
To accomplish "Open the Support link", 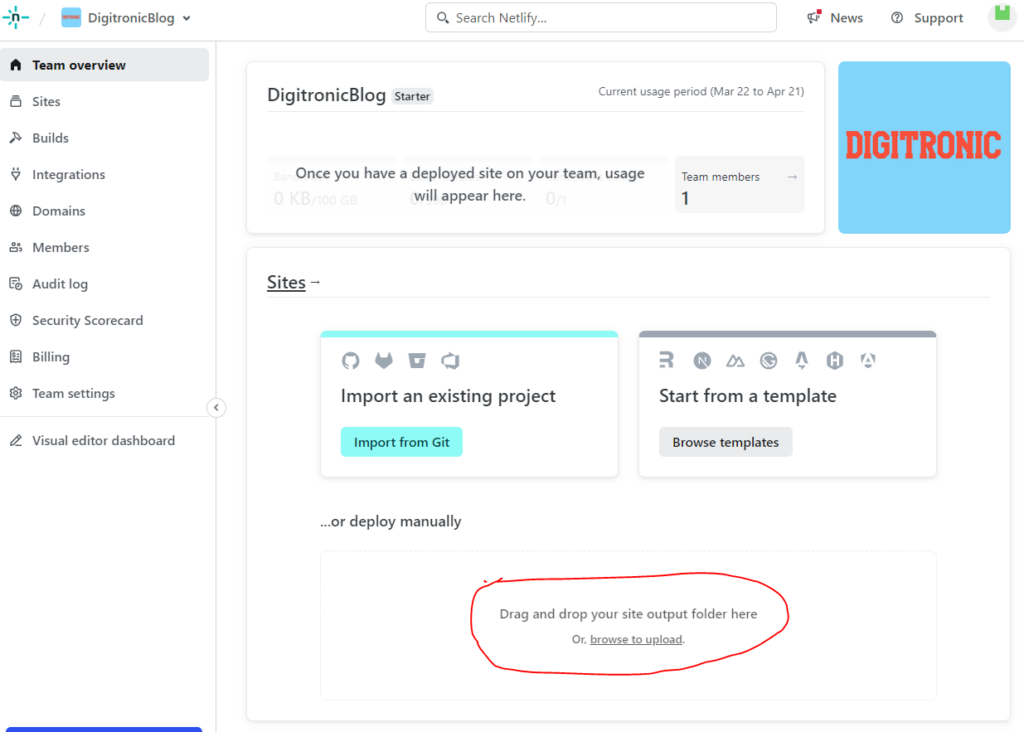I will [x=938, y=18].
